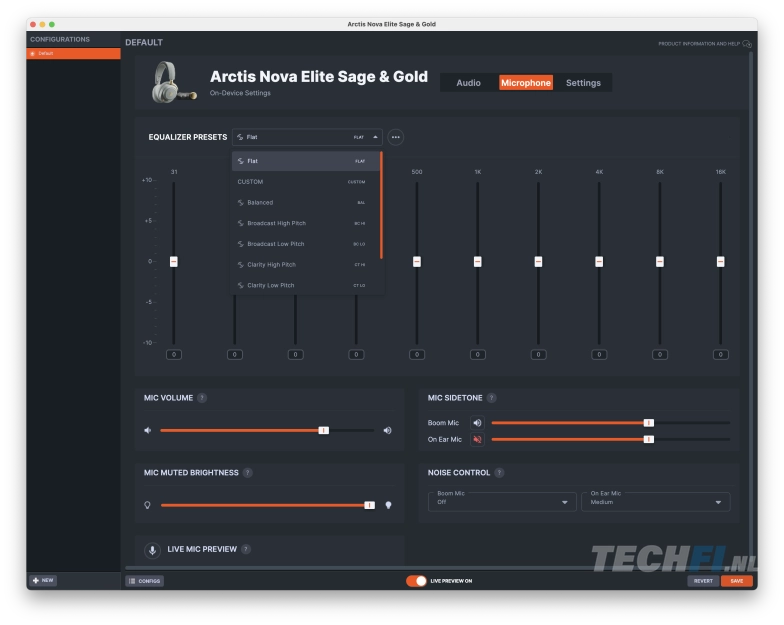784x625 pixels.
Task: Click the 8K equalizer slider handle
Action: coord(660,262)
